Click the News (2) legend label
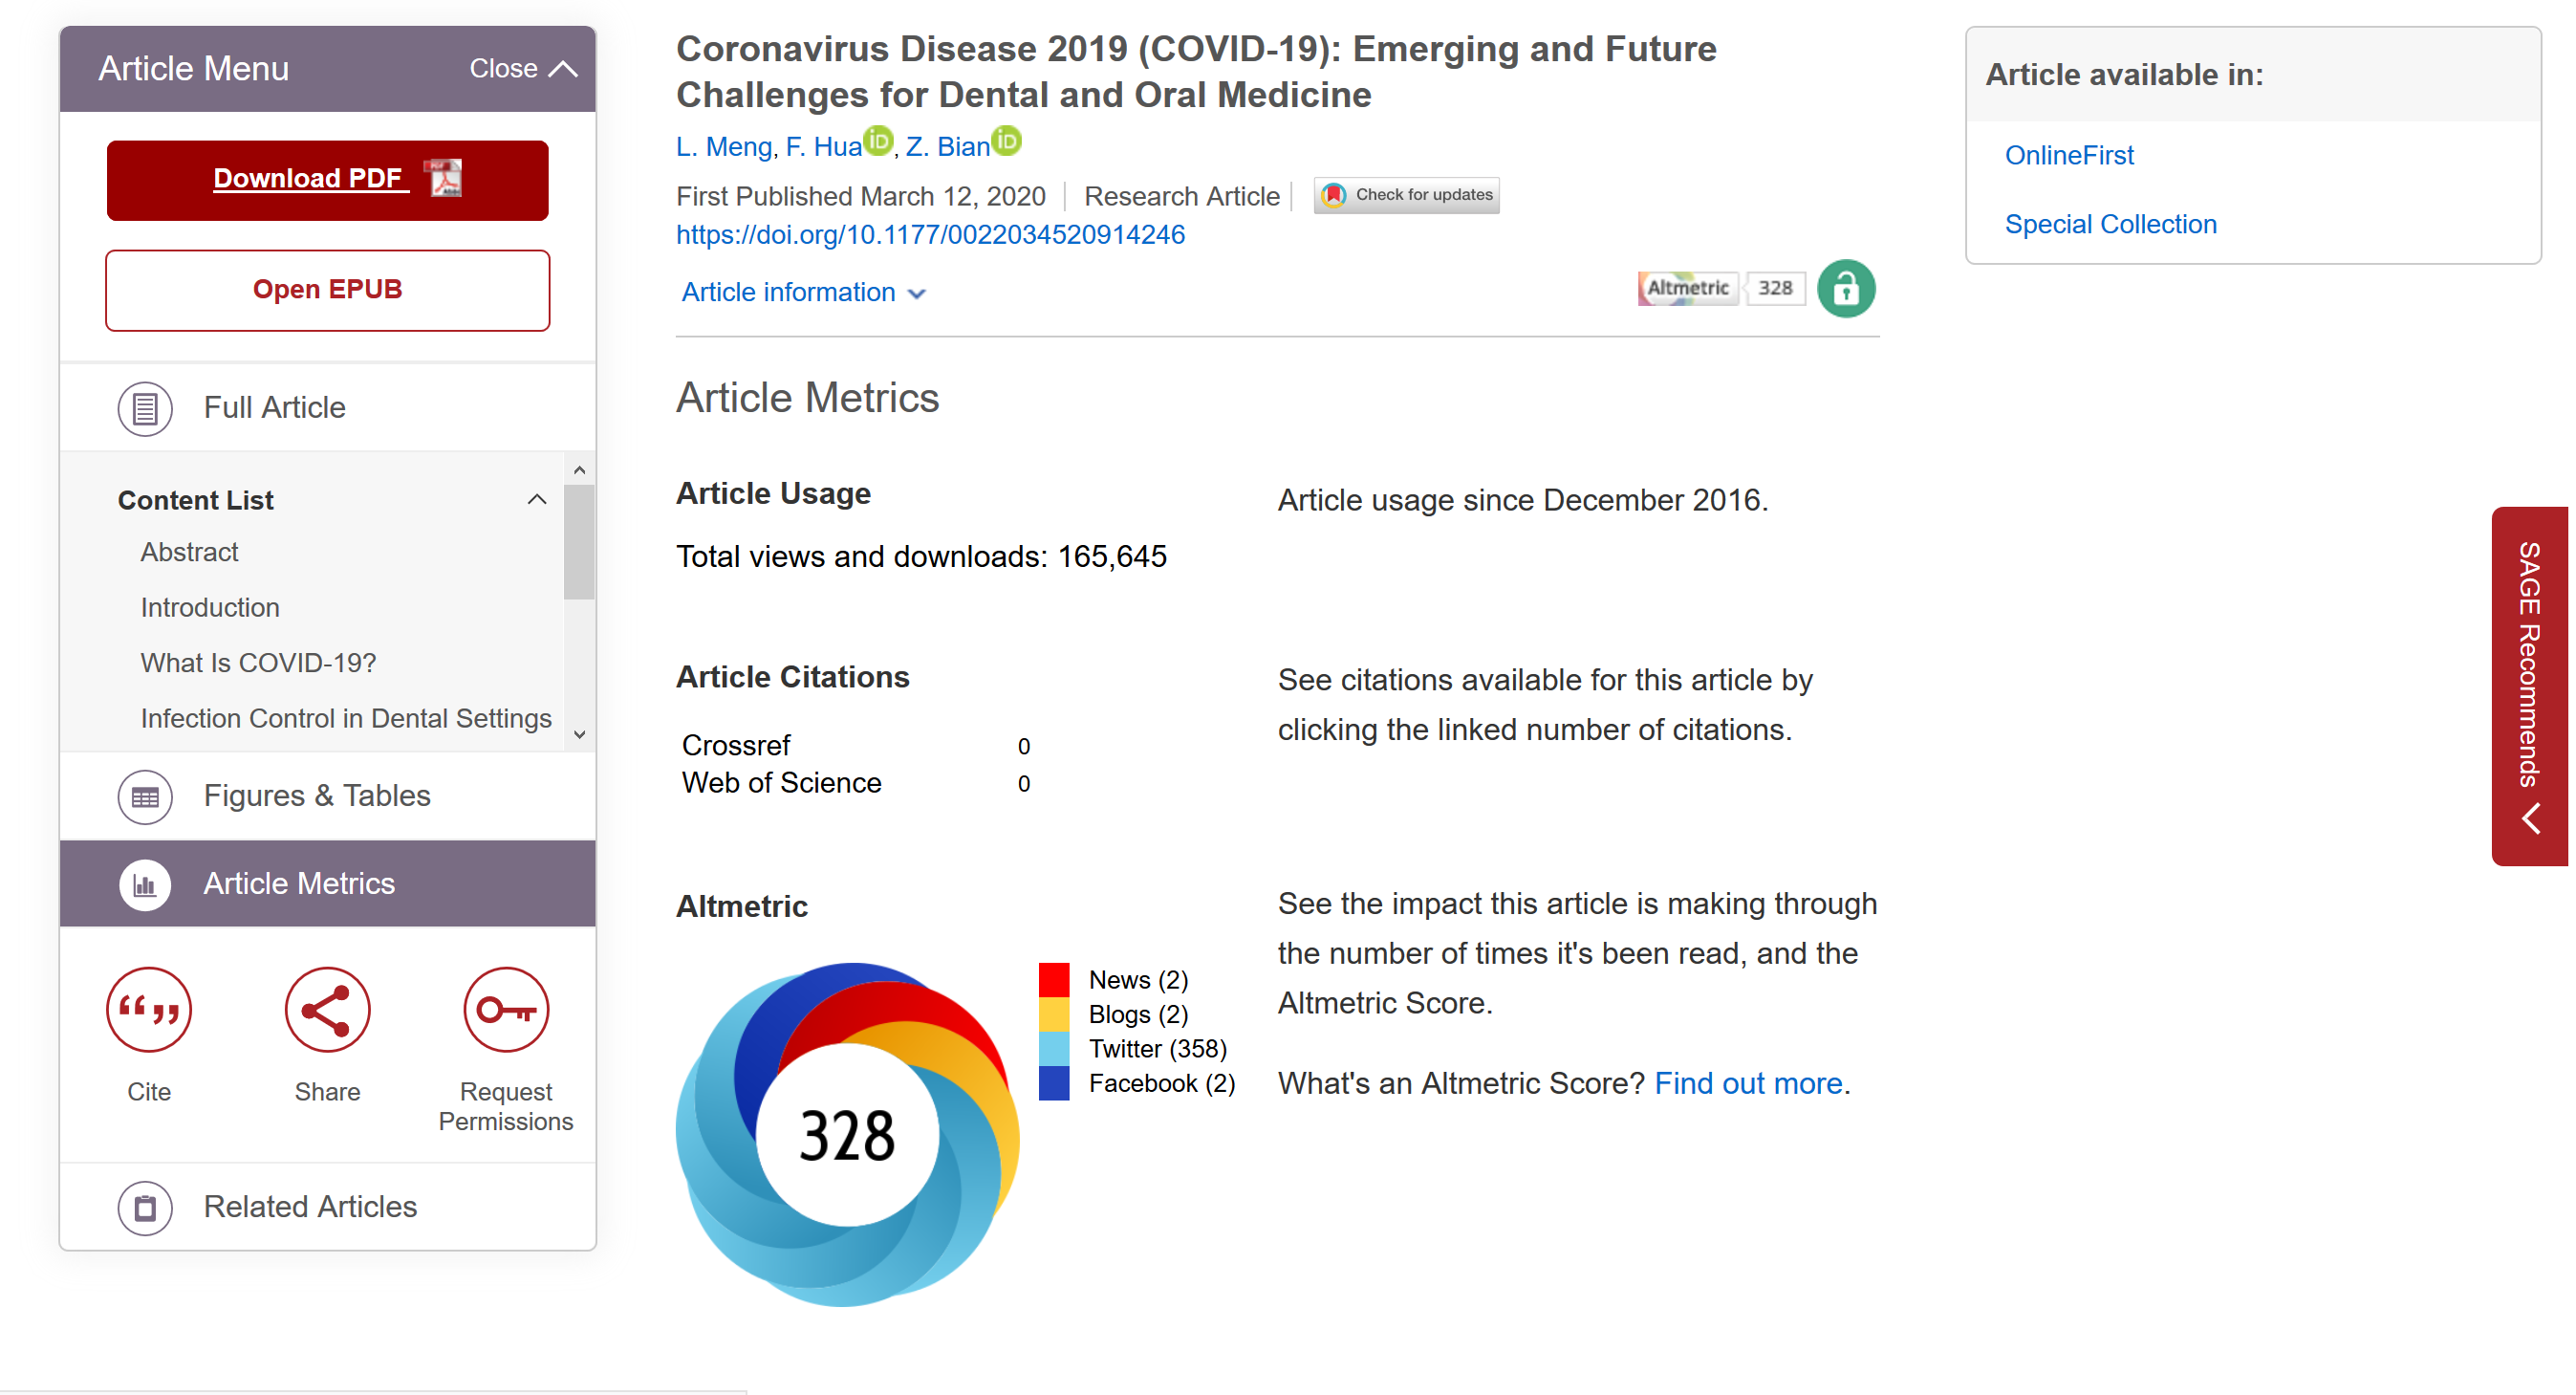 1138,980
